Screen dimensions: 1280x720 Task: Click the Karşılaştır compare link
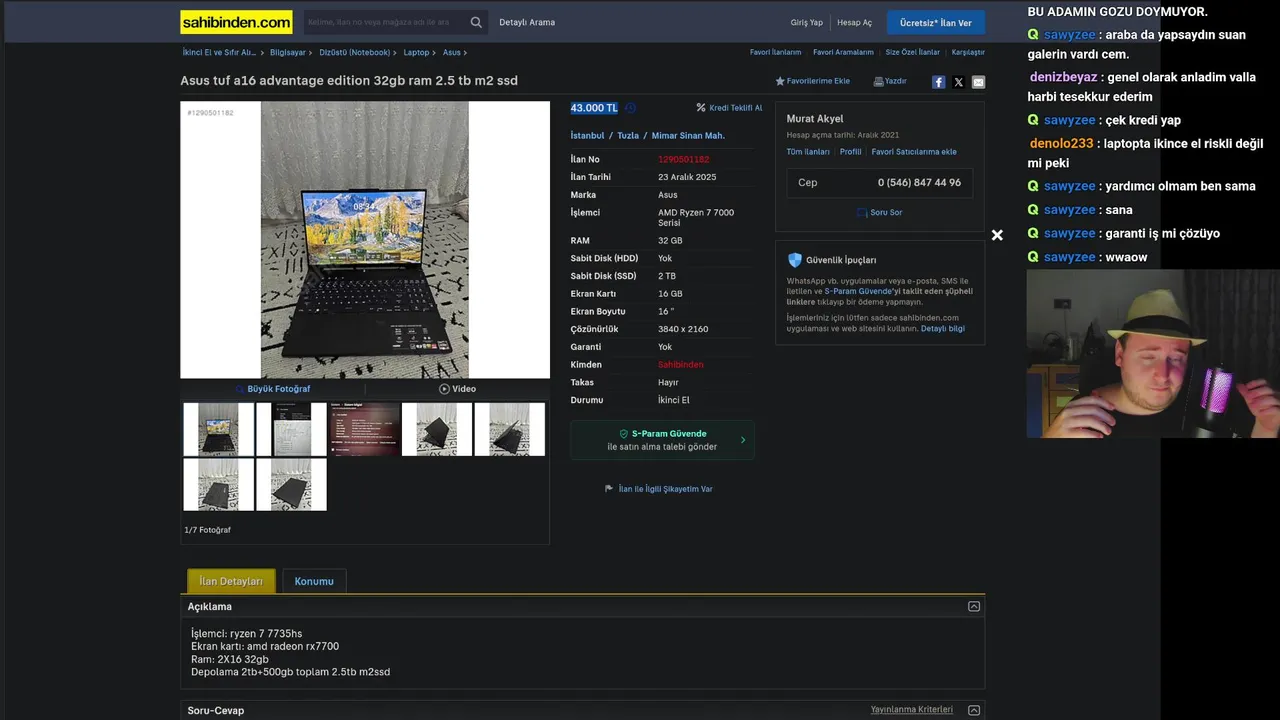[968, 52]
